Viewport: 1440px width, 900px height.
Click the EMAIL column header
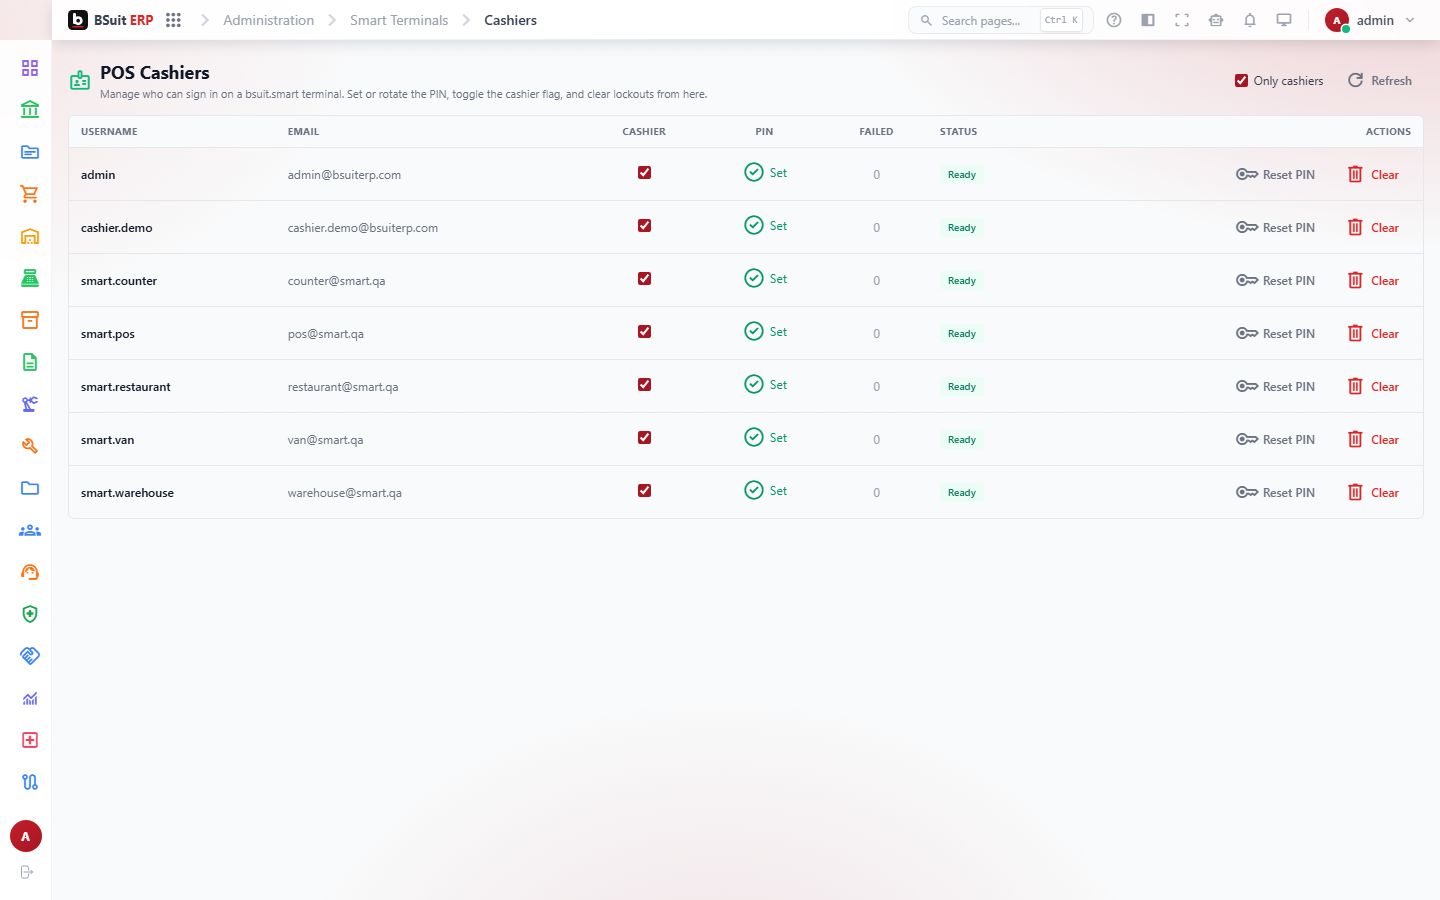[x=303, y=131]
